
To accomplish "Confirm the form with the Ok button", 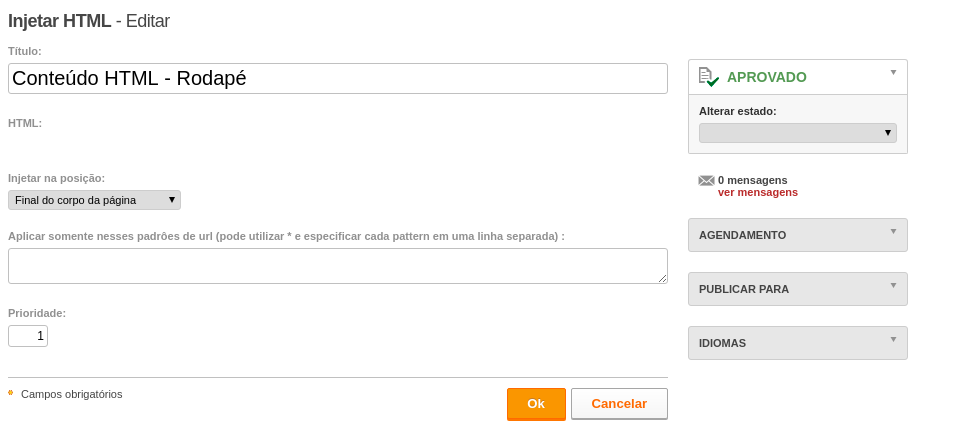I will [537, 404].
